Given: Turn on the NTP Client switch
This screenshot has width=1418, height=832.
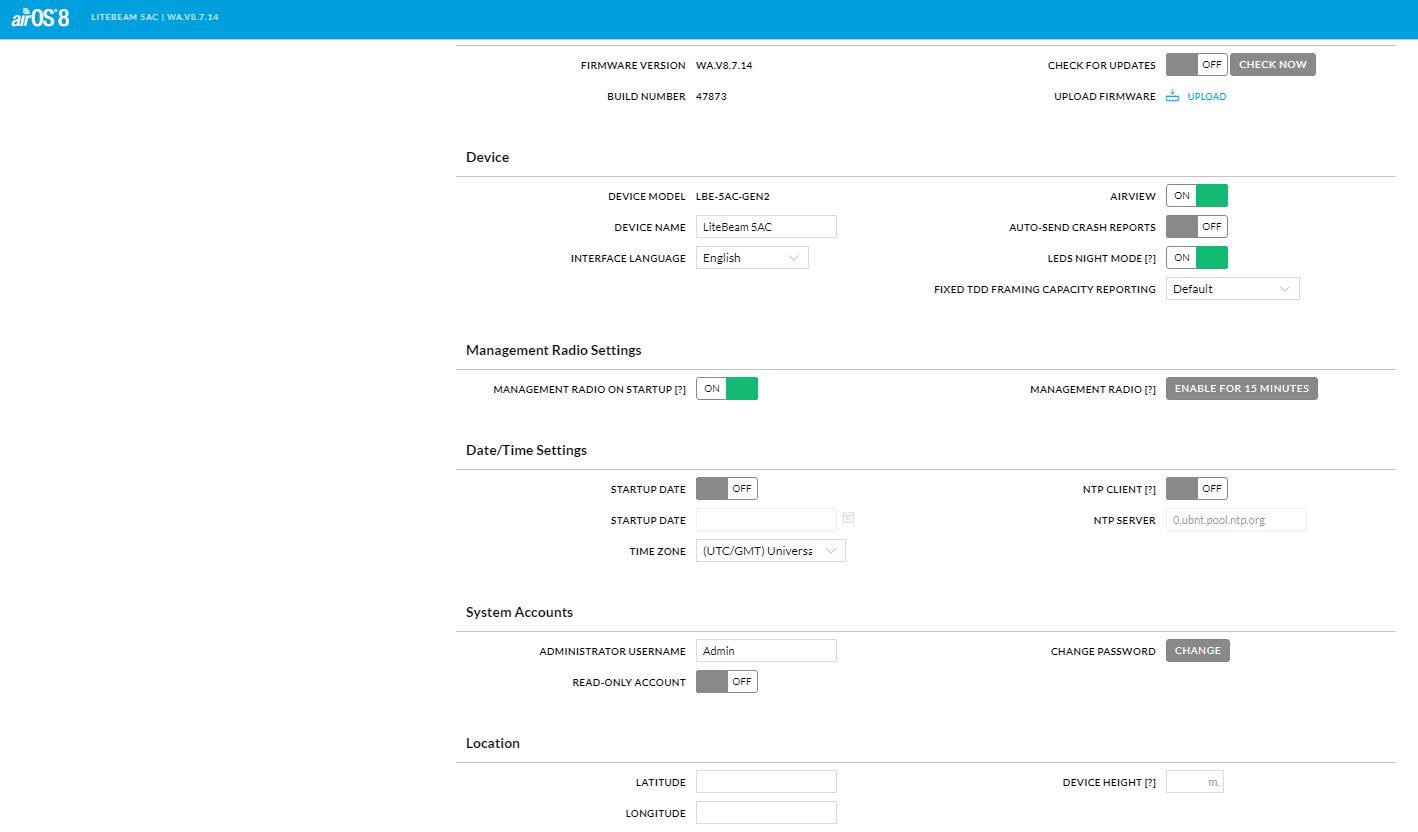Looking at the screenshot, I should tap(1196, 489).
